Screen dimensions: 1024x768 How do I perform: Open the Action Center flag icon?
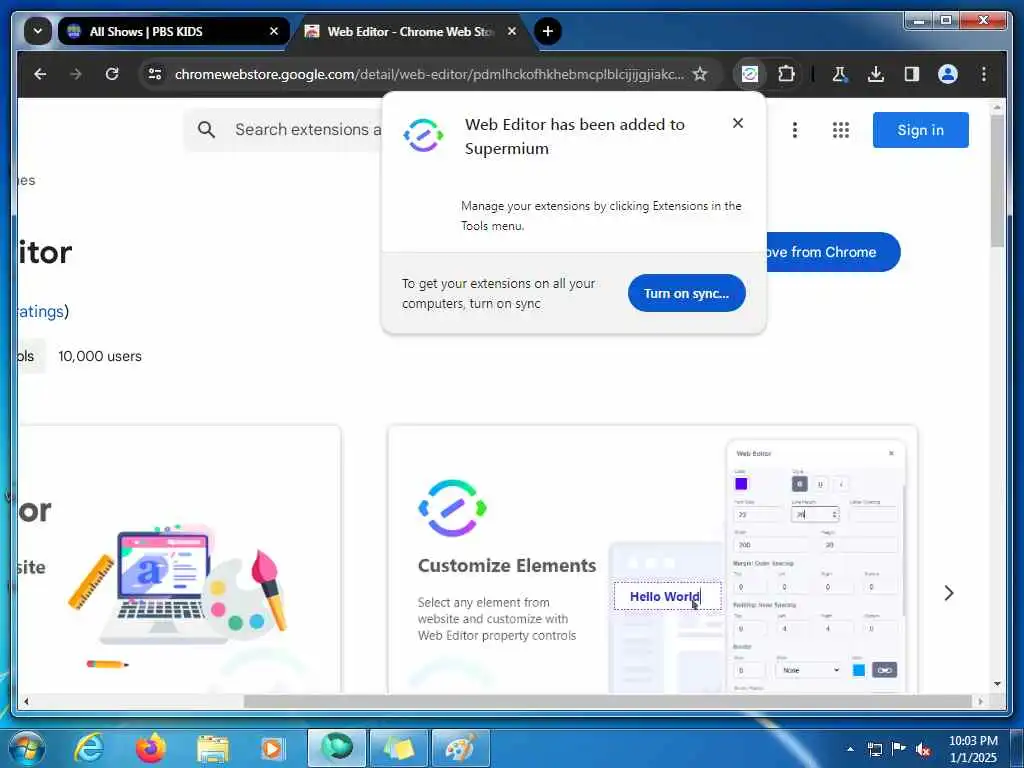pos(899,749)
